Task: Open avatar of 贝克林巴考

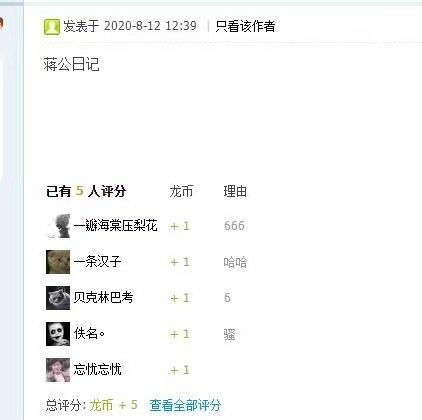Action: 58,298
